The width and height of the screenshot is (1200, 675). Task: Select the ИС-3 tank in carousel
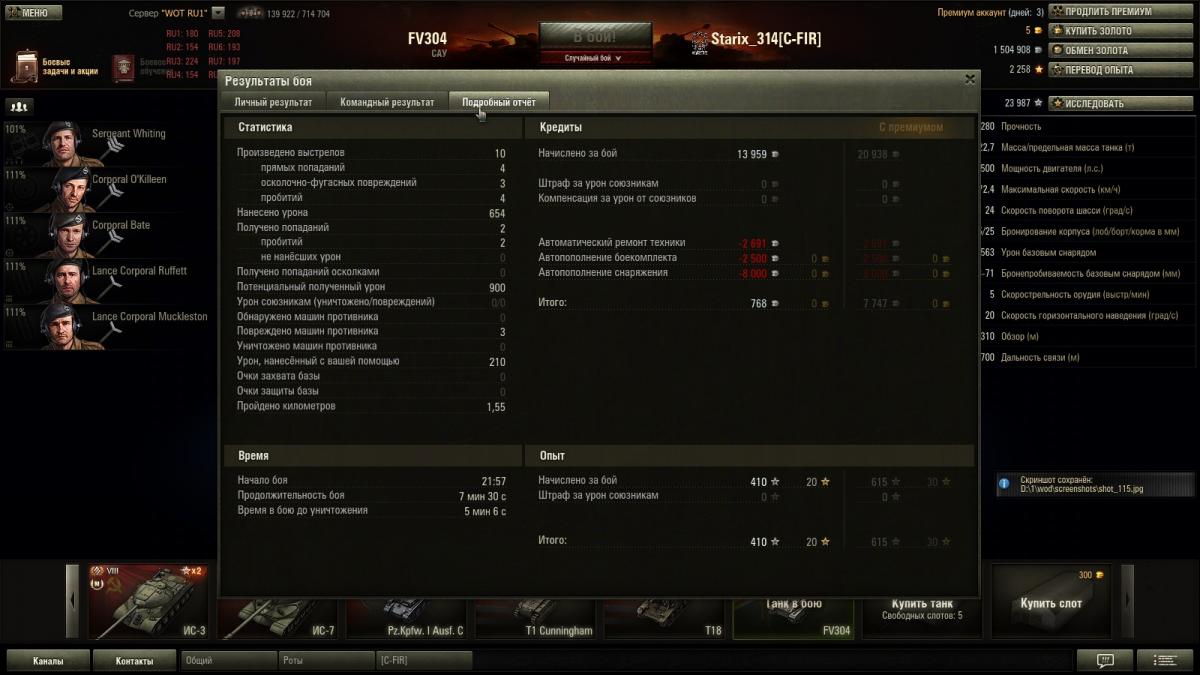pyautogui.click(x=148, y=601)
